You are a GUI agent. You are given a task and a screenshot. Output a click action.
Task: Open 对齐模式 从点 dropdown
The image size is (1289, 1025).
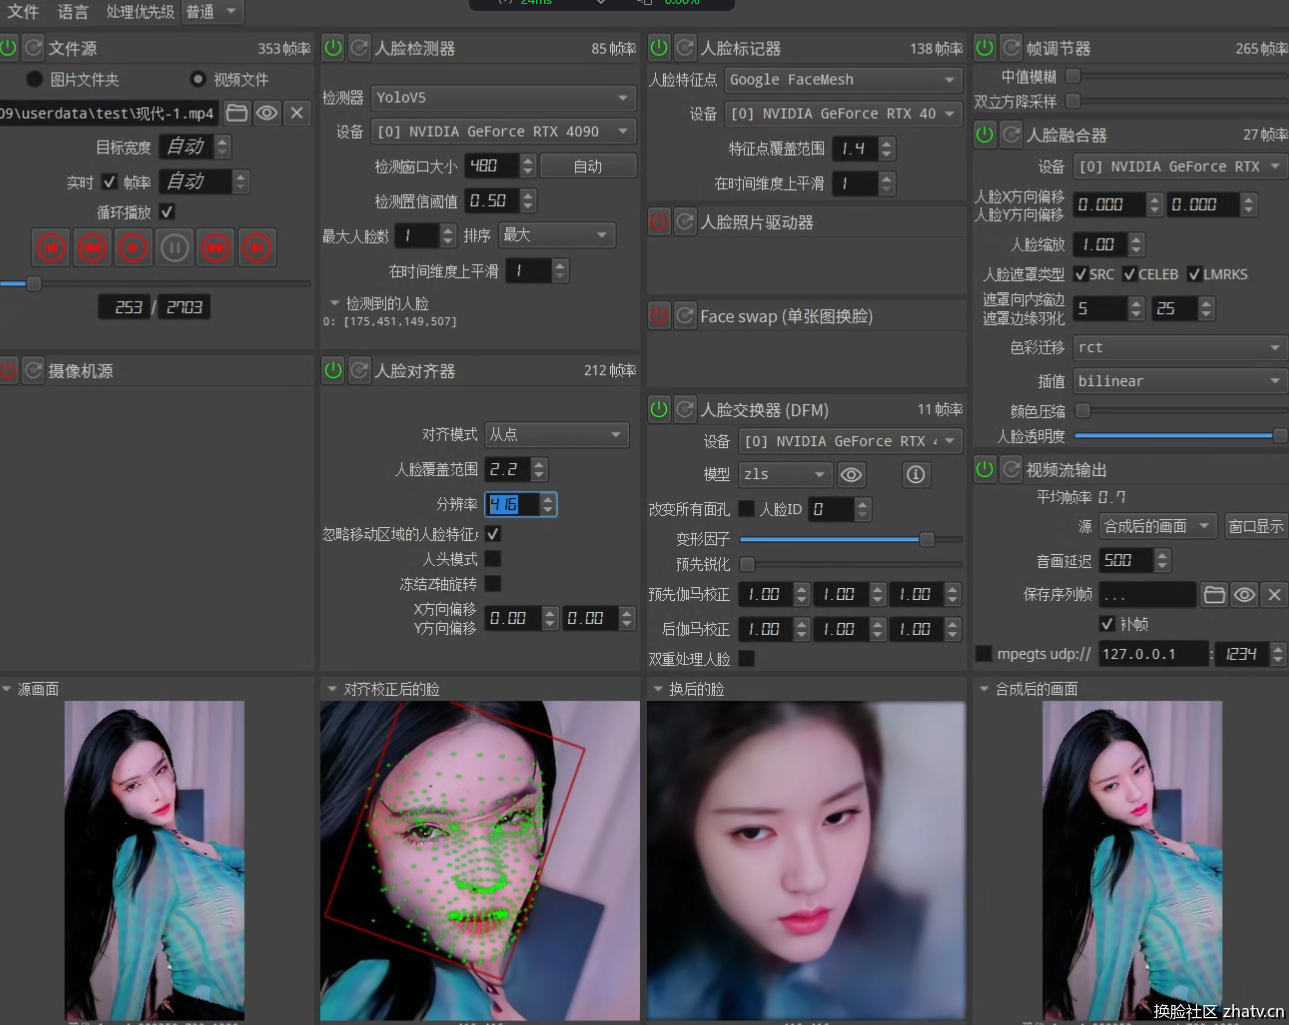(x=556, y=434)
